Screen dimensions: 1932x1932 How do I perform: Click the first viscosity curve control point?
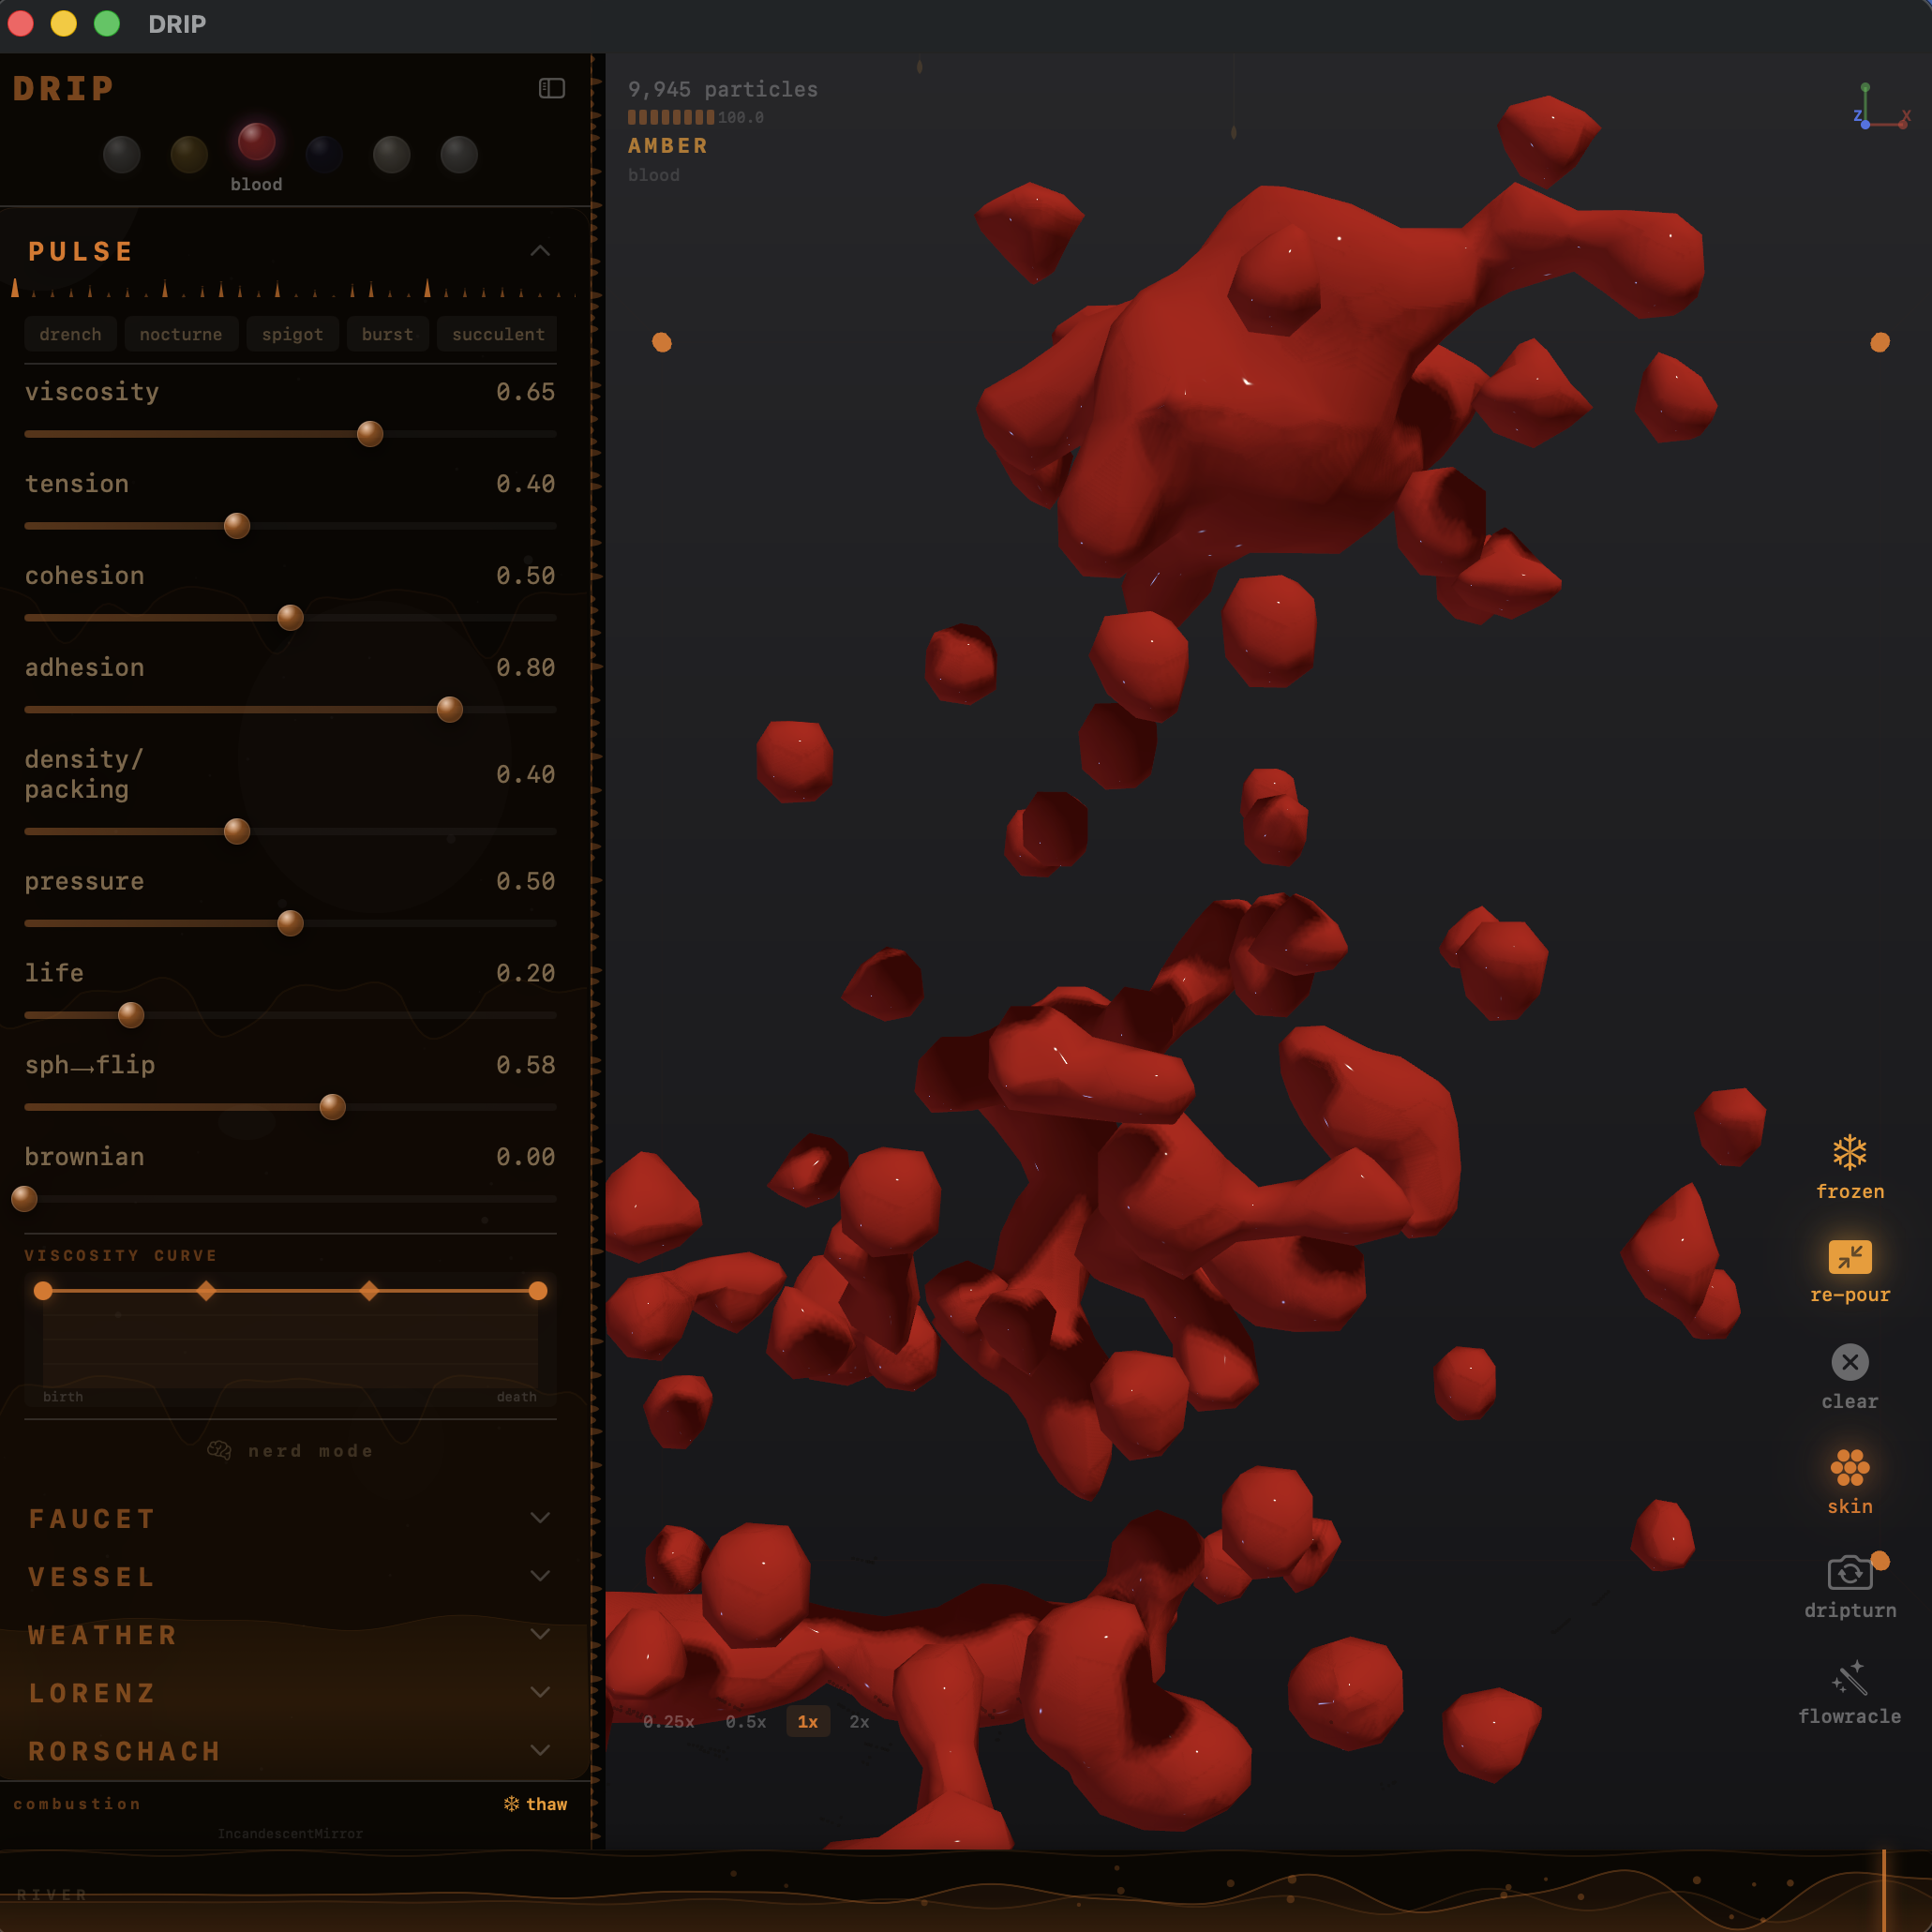[x=43, y=1291]
